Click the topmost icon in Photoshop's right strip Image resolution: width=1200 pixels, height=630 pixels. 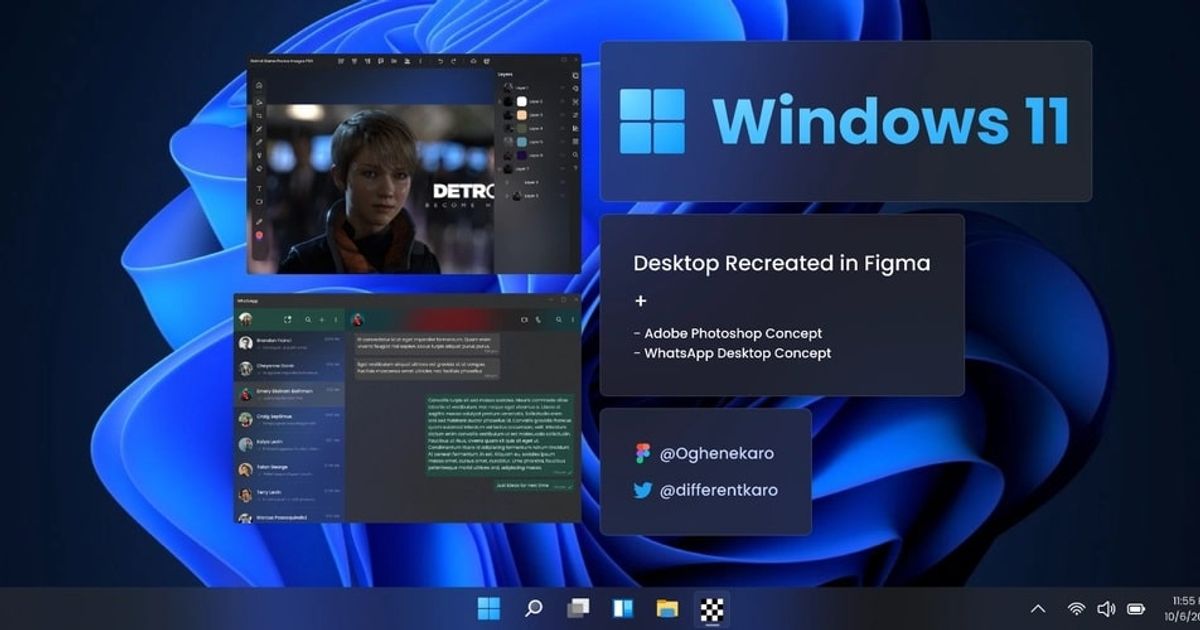[x=575, y=76]
